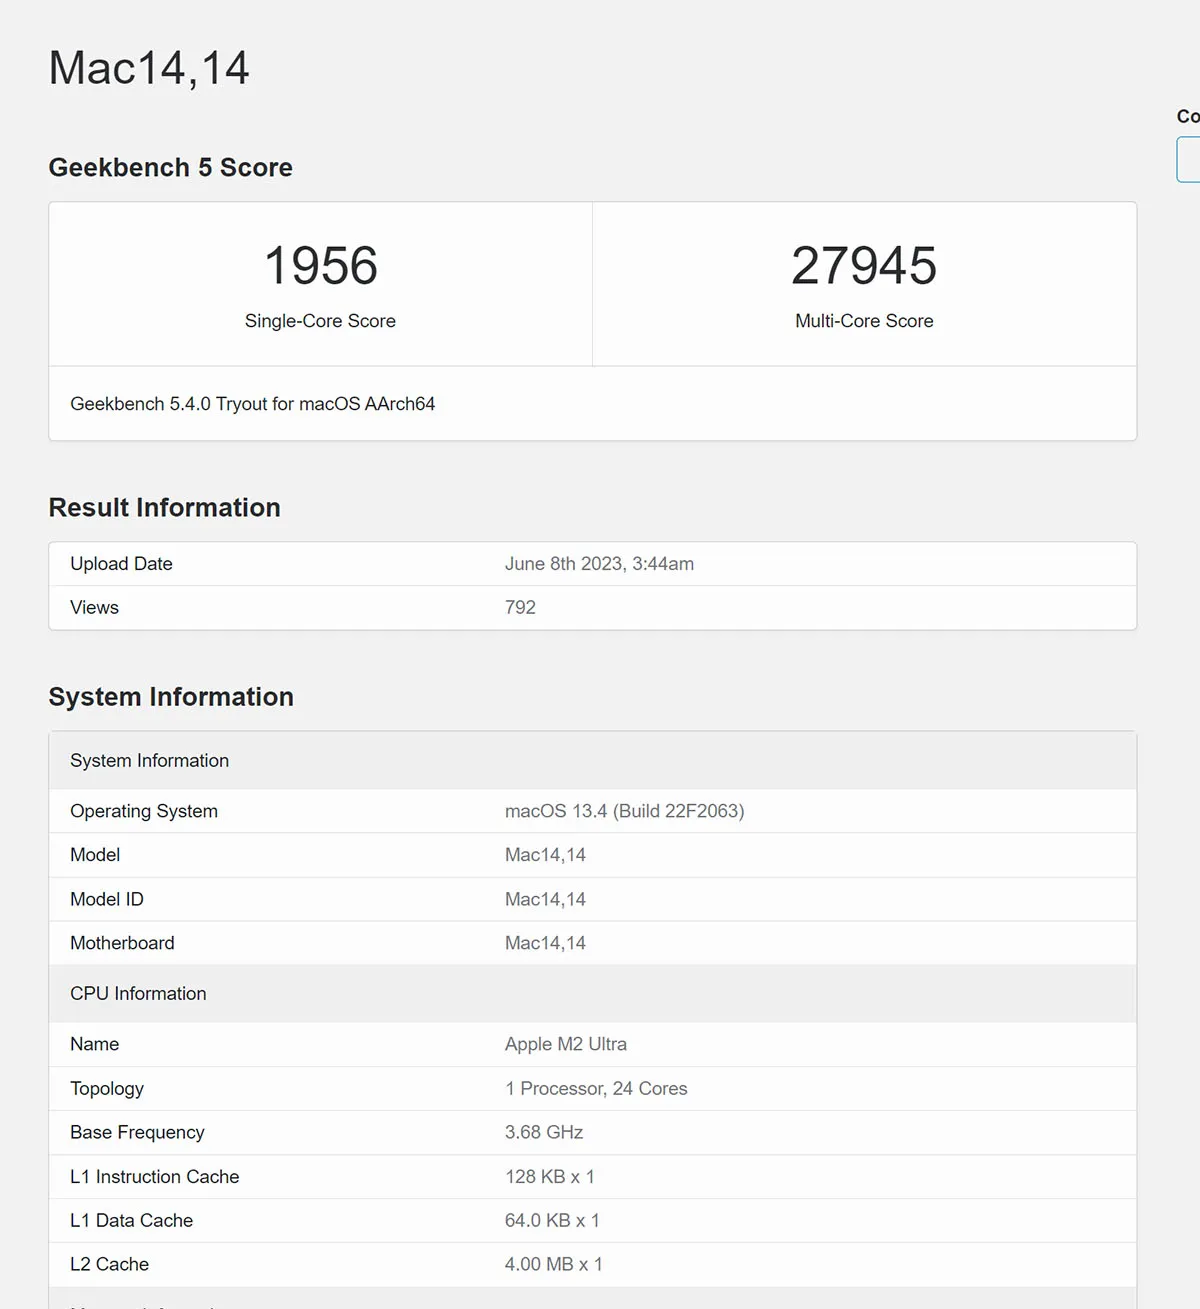This screenshot has width=1200, height=1309.
Task: Select the upload date June 8th 2023, 3:44am
Action: pyautogui.click(x=599, y=564)
